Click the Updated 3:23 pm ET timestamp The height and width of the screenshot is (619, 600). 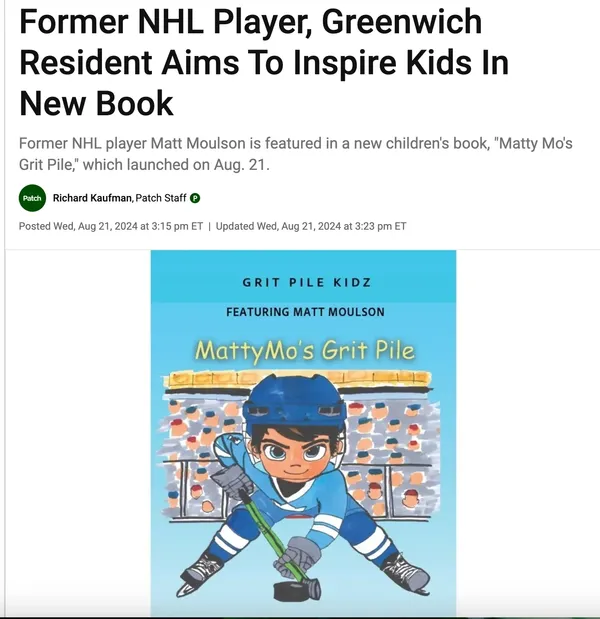coord(311,226)
